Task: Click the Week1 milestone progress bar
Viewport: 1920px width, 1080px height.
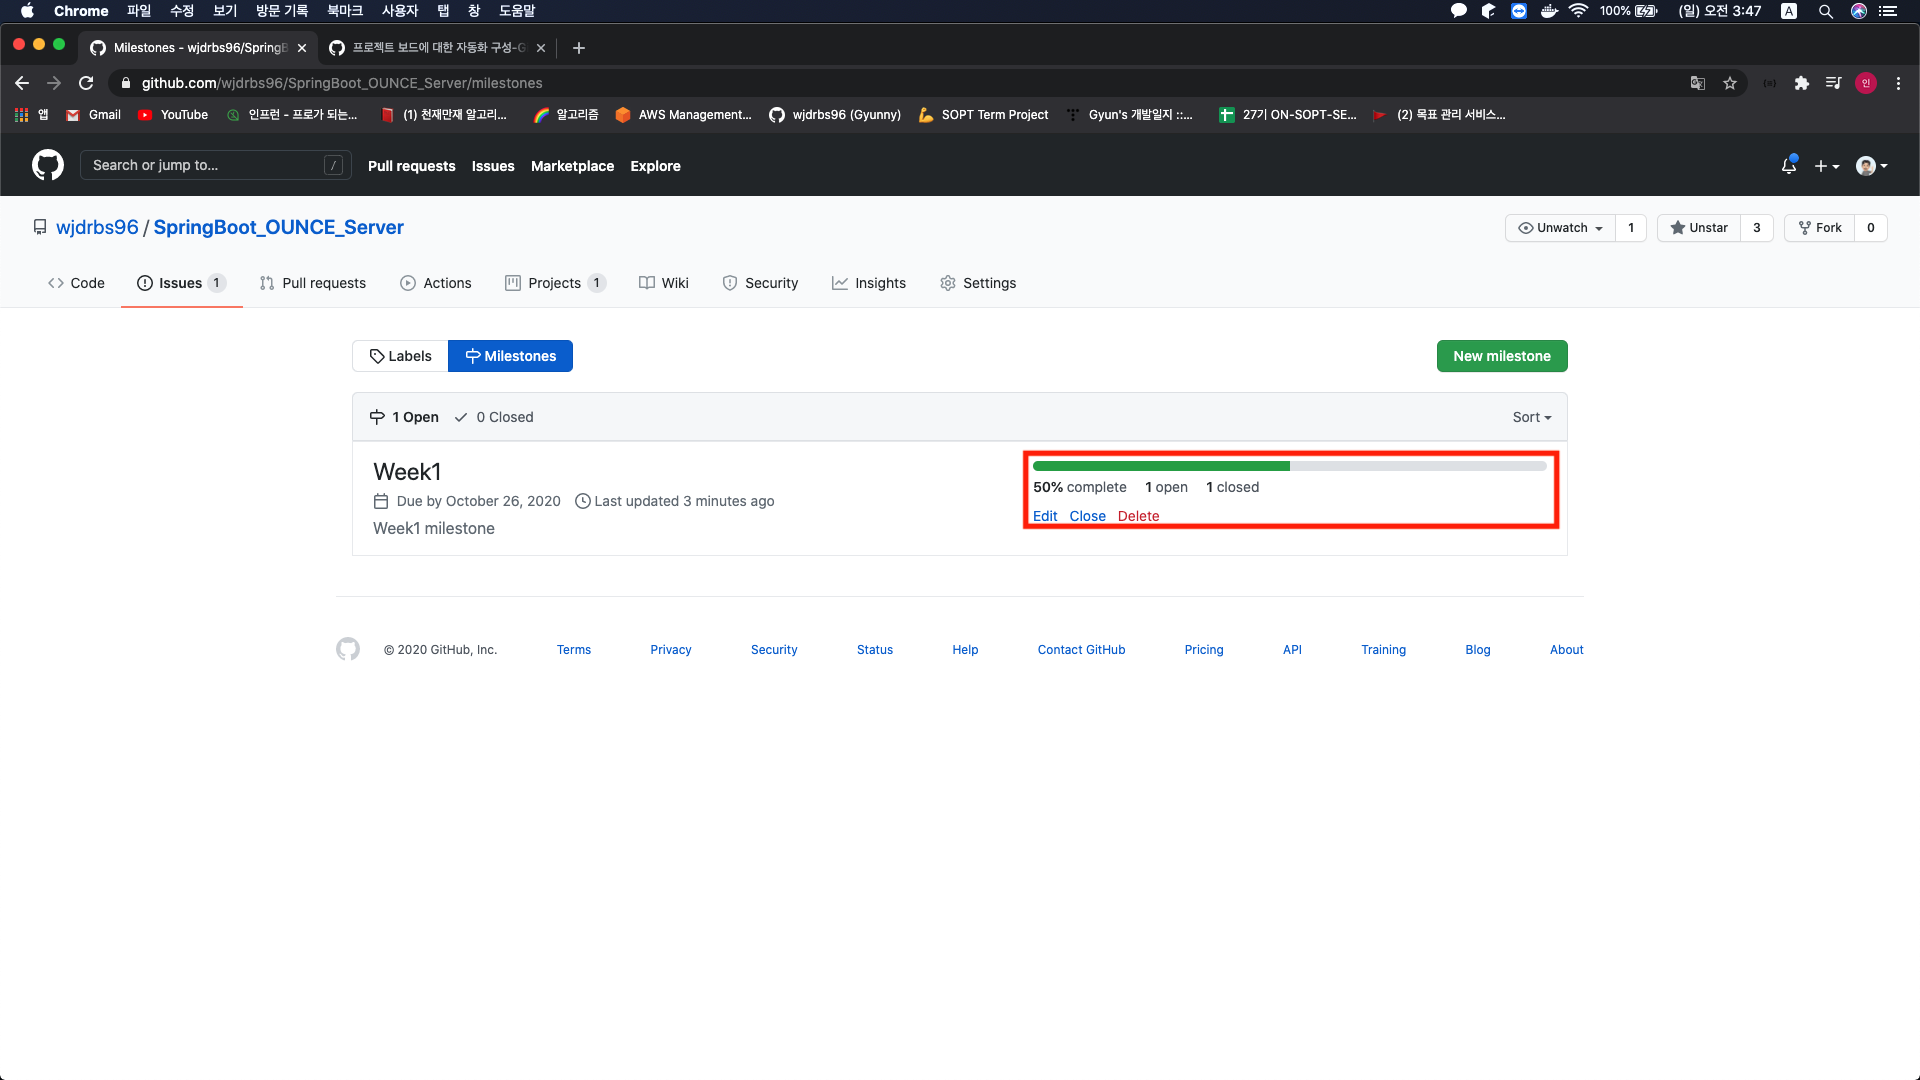Action: [x=1289, y=466]
